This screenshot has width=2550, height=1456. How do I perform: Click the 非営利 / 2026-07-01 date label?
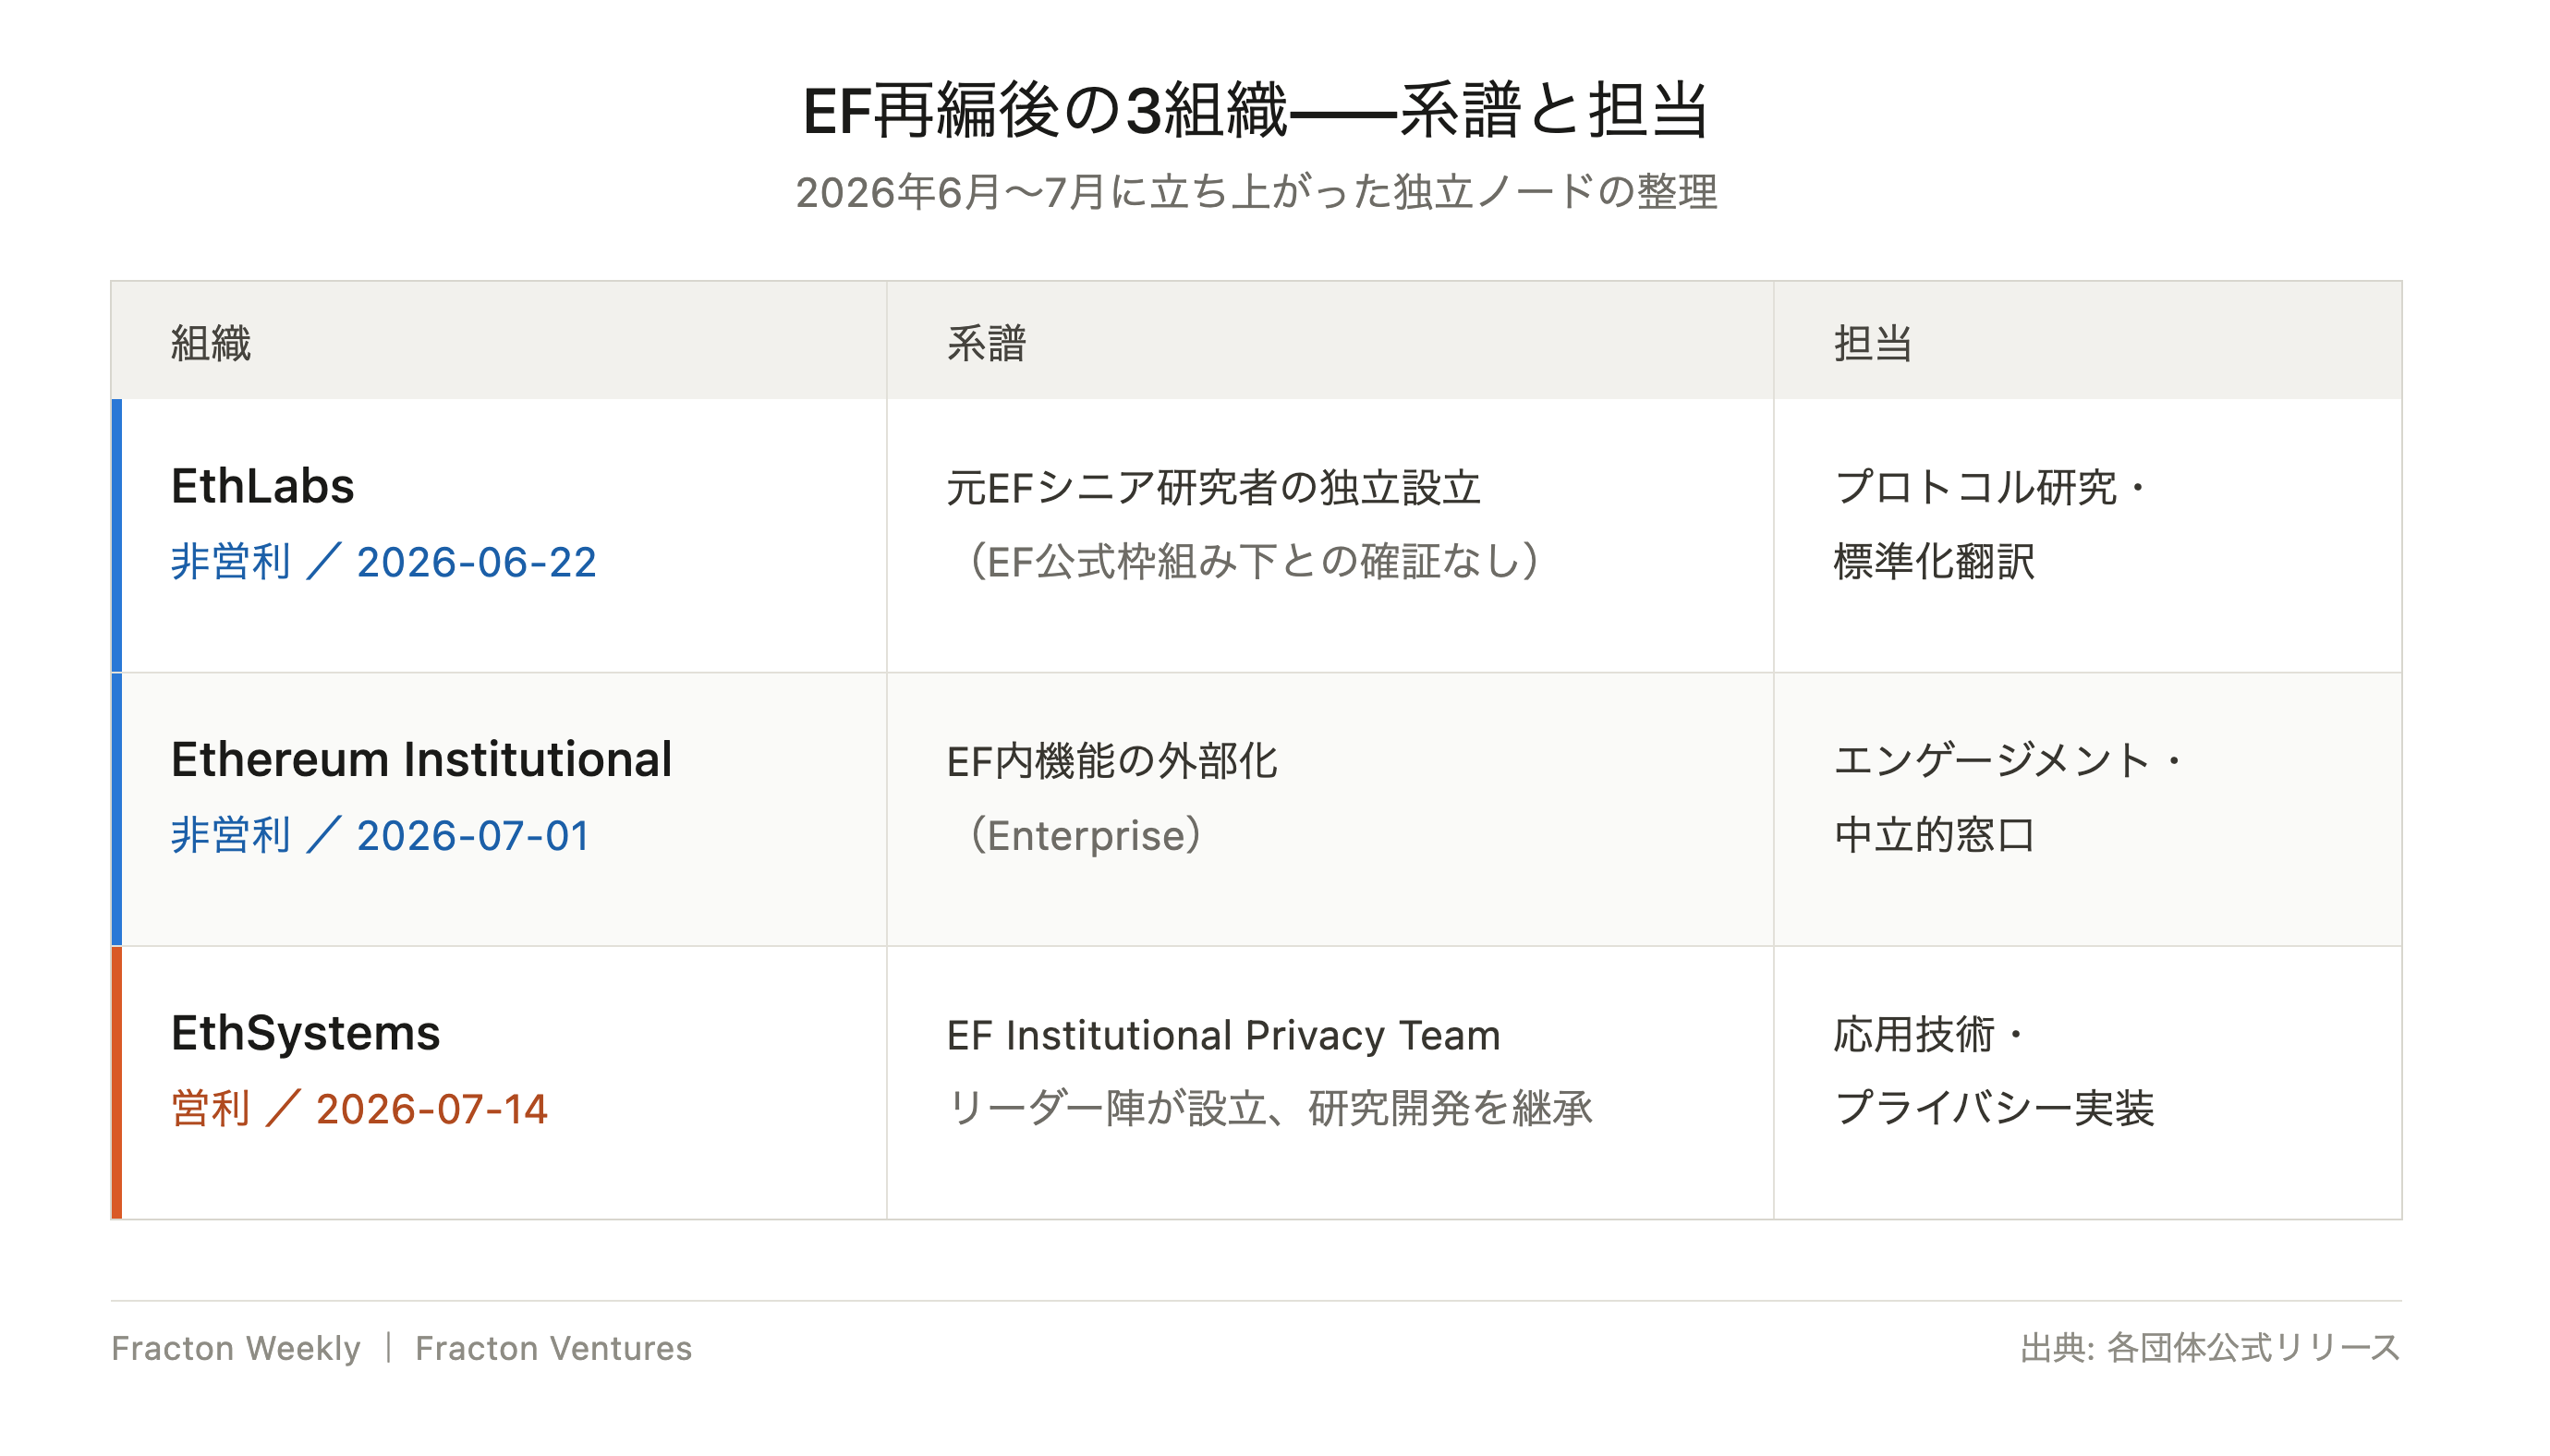click(380, 836)
